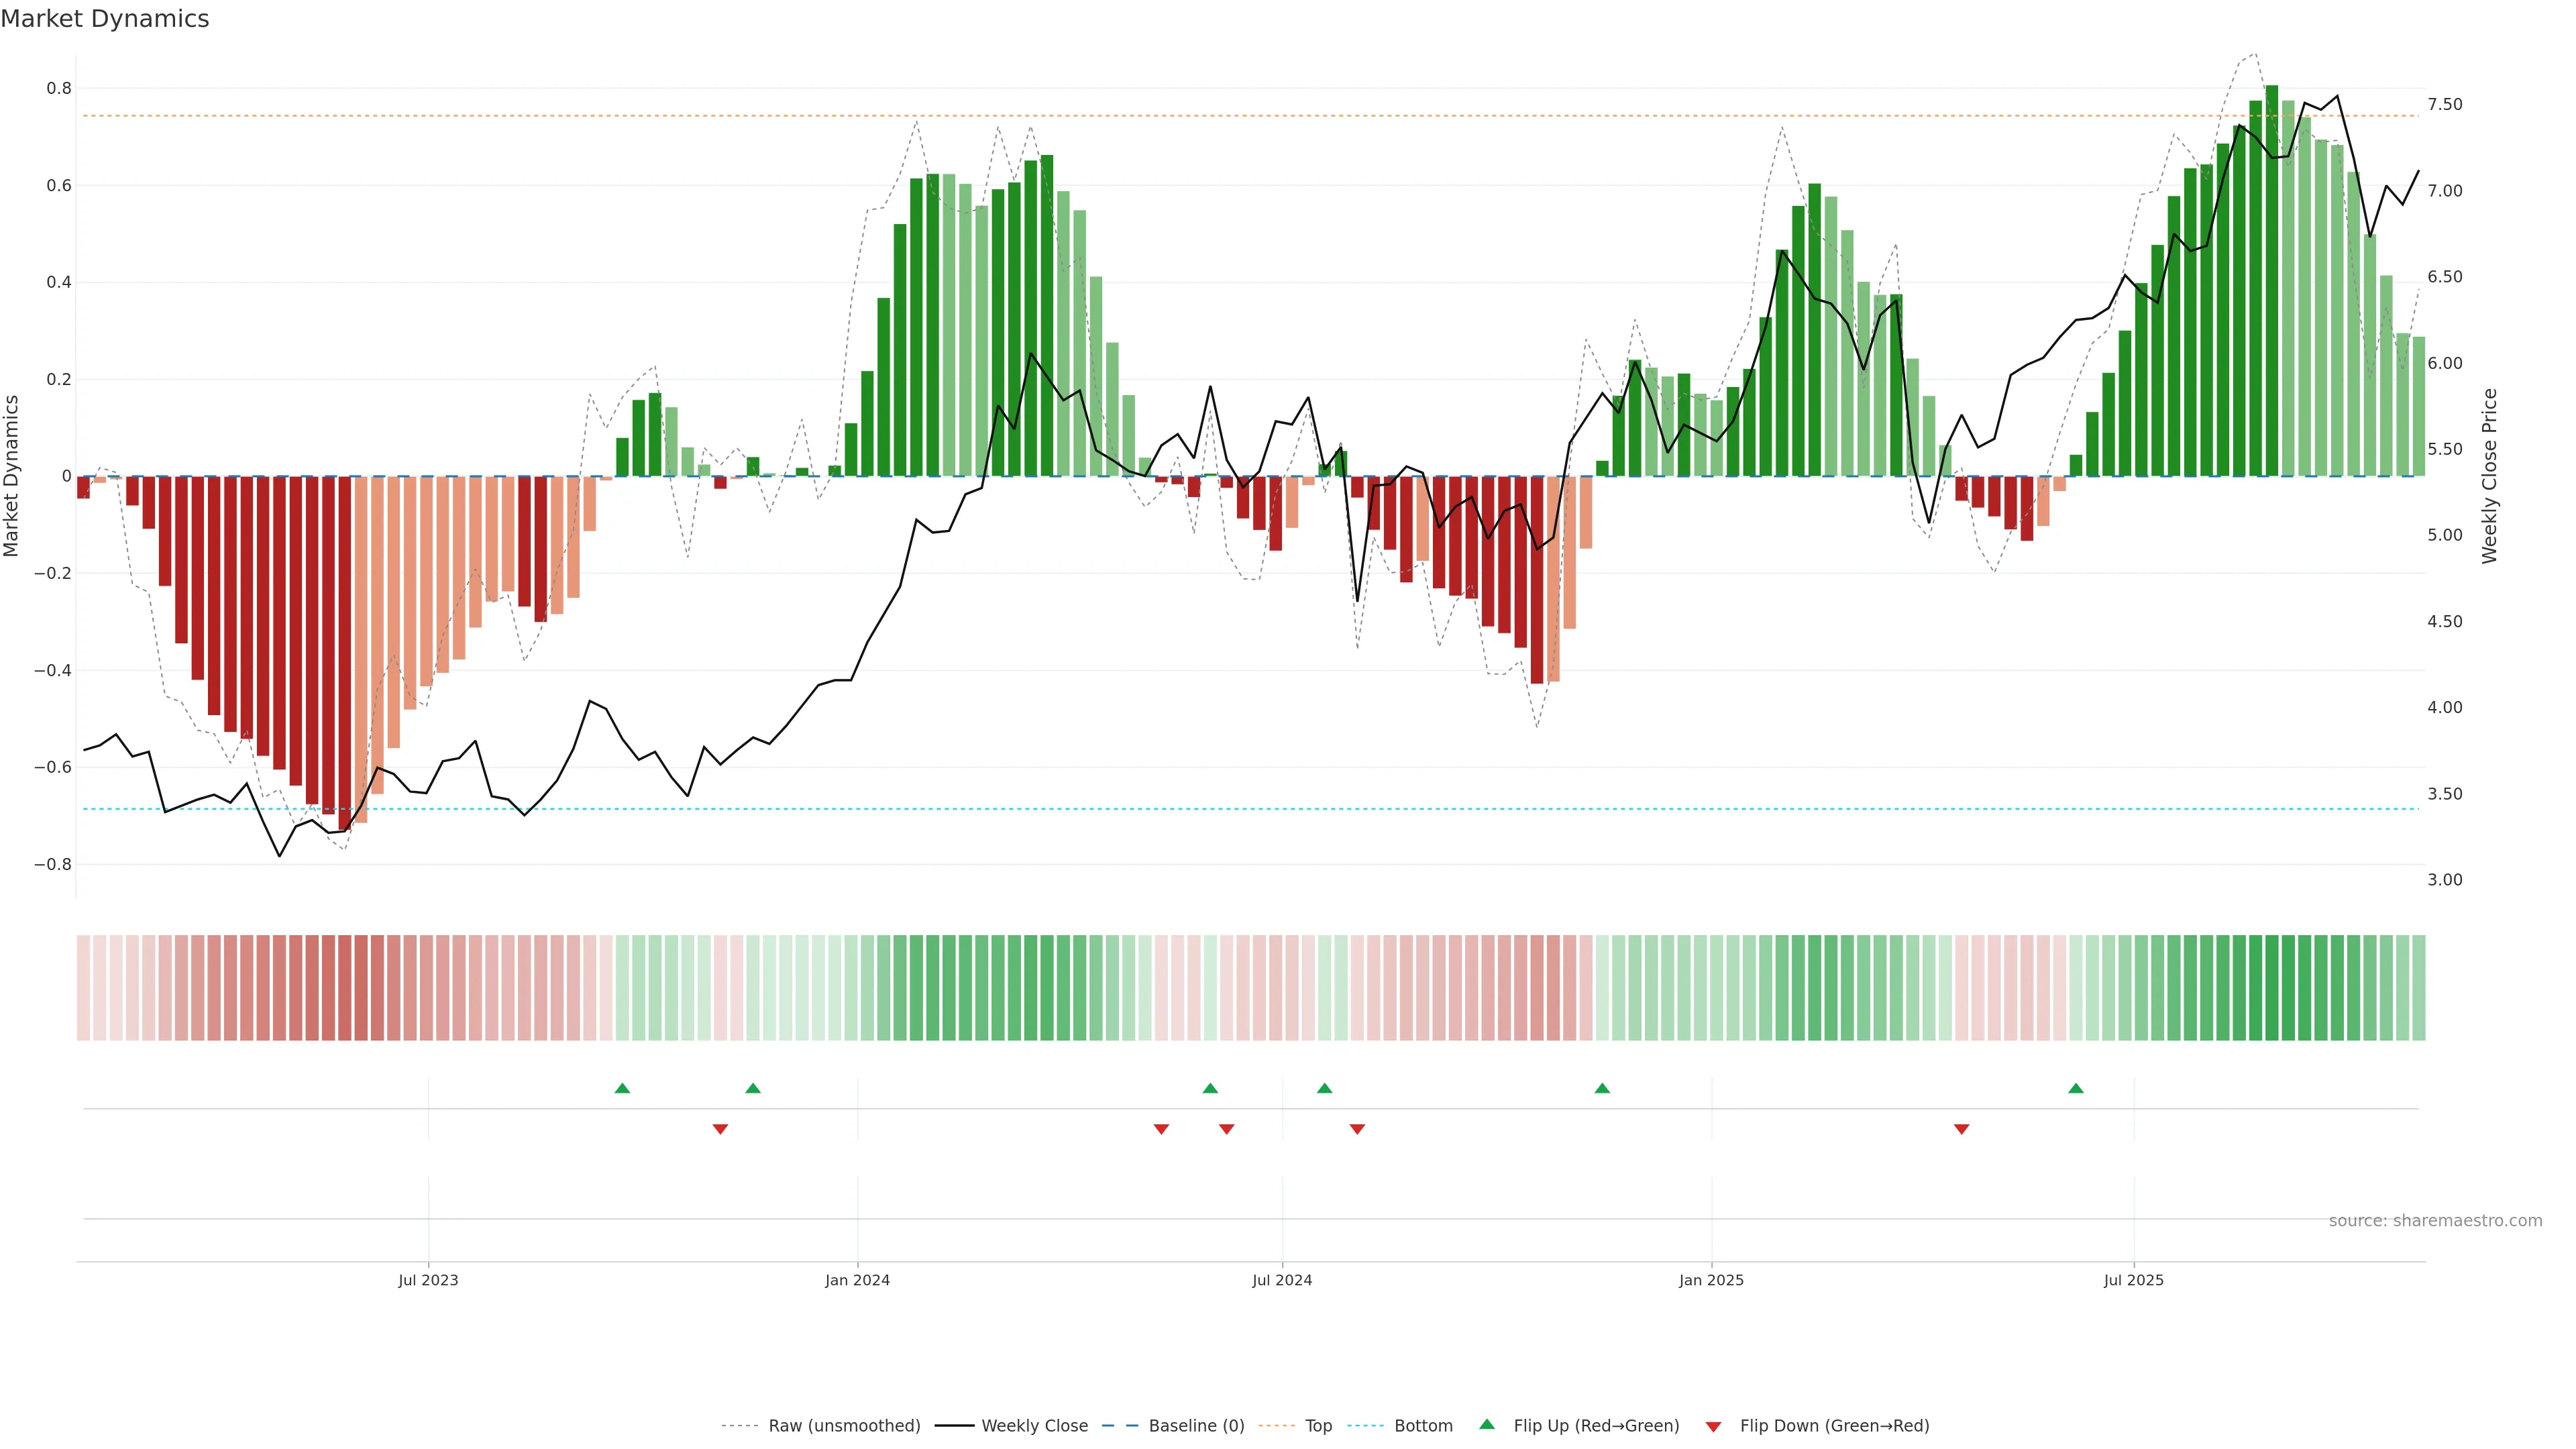Click the first red flip-down triangle marker
The width and height of the screenshot is (2576, 1449).
(x=720, y=1129)
